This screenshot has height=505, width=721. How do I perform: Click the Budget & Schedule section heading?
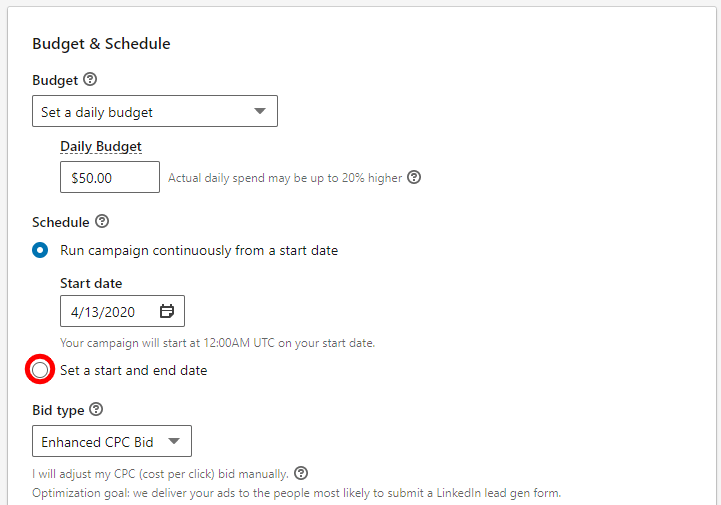click(101, 44)
